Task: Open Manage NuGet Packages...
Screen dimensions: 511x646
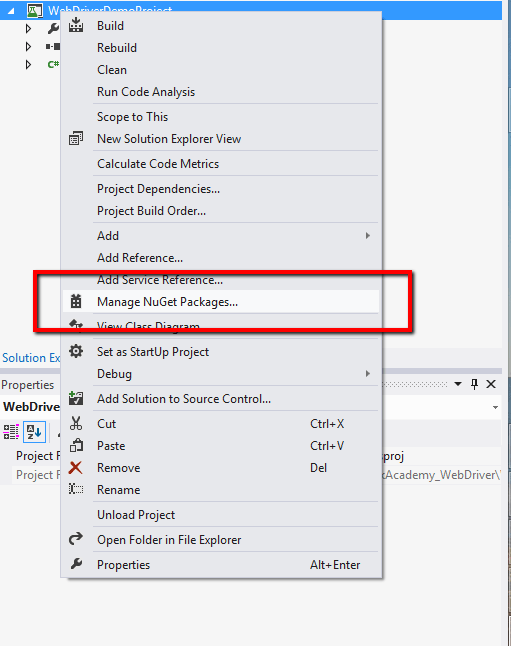Action: [220, 302]
